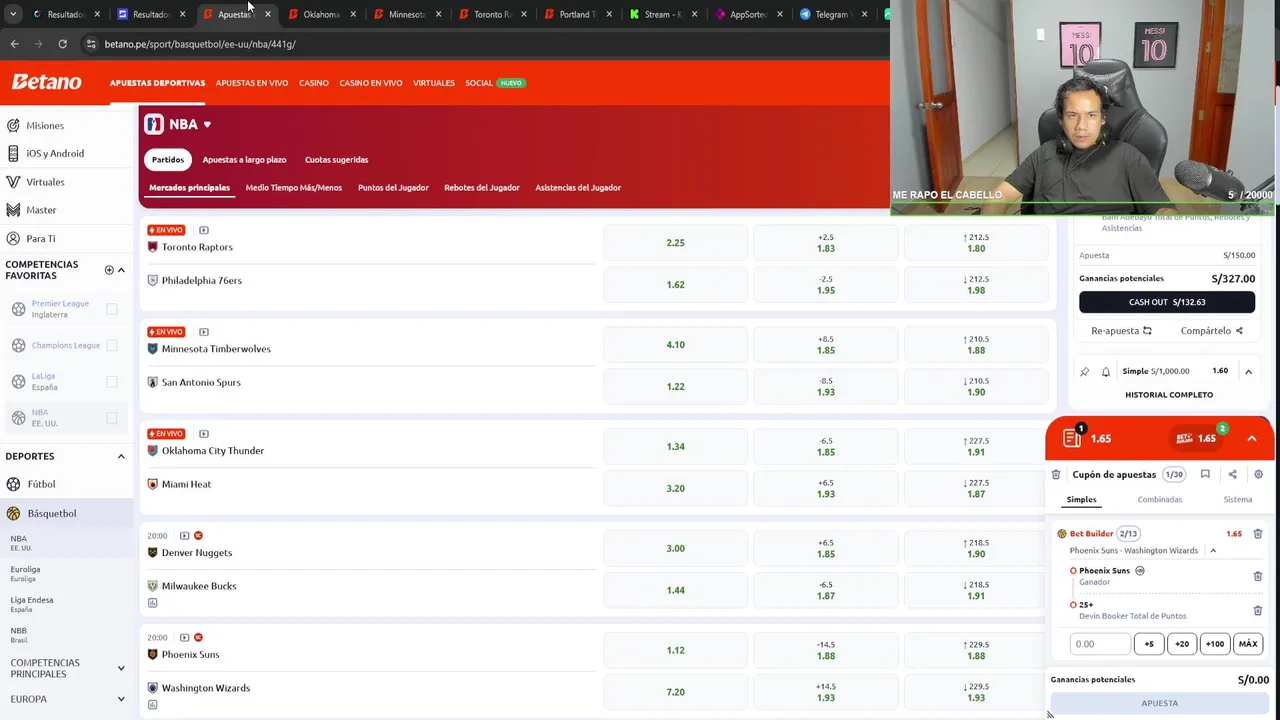The image size is (1280, 720).
Task: Click the stats icon under Milwaukee Bucks
Action: point(152,603)
